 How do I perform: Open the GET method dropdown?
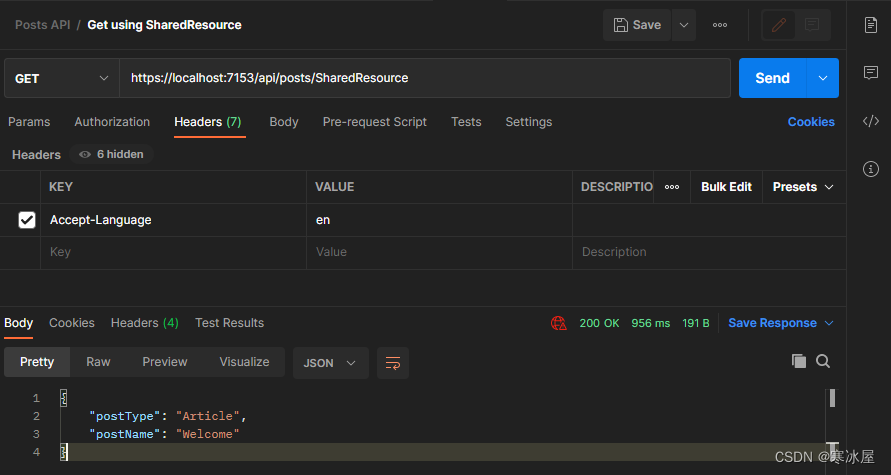61,78
